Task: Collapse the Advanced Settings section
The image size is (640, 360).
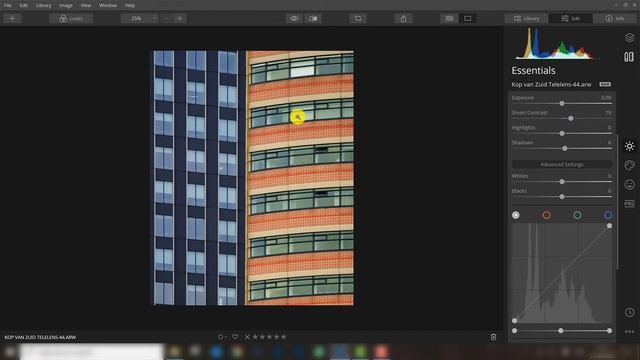Action: pyautogui.click(x=562, y=164)
